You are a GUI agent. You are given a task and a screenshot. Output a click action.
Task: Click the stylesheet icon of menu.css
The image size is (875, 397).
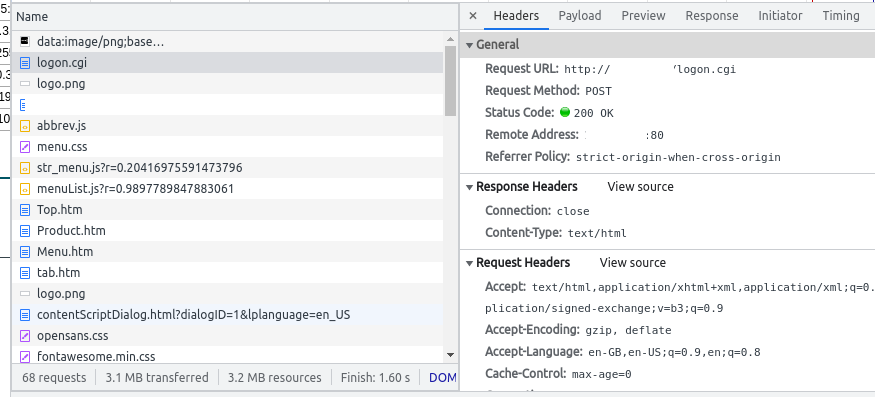(x=25, y=147)
